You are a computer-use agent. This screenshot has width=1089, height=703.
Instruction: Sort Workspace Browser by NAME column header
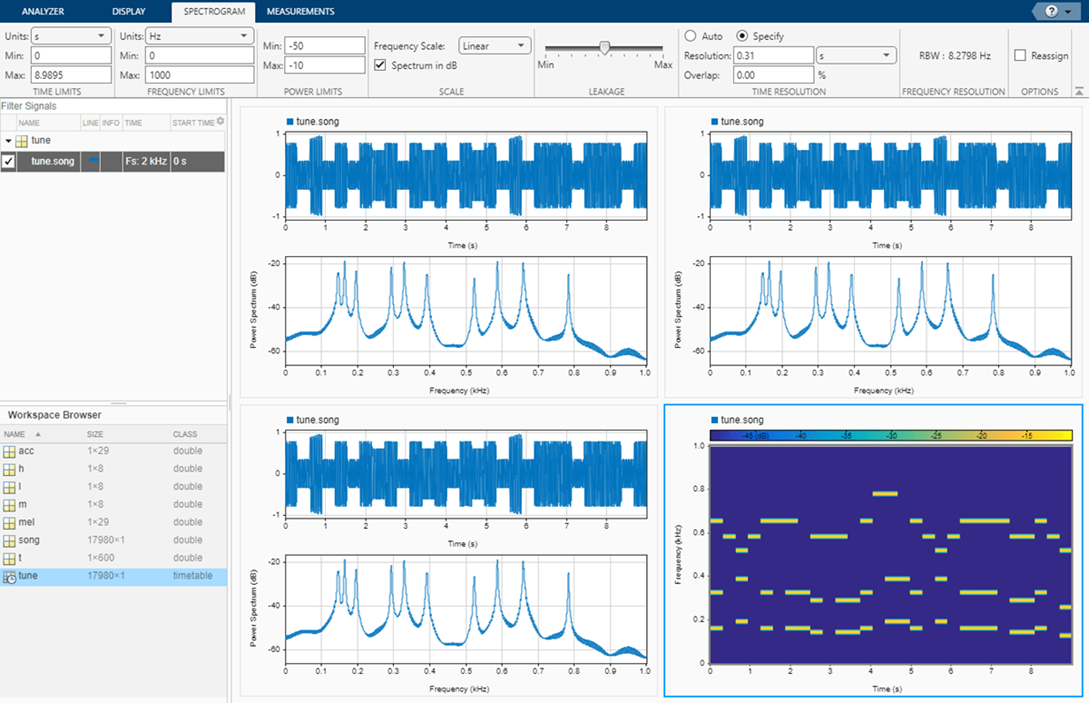click(x=15, y=434)
